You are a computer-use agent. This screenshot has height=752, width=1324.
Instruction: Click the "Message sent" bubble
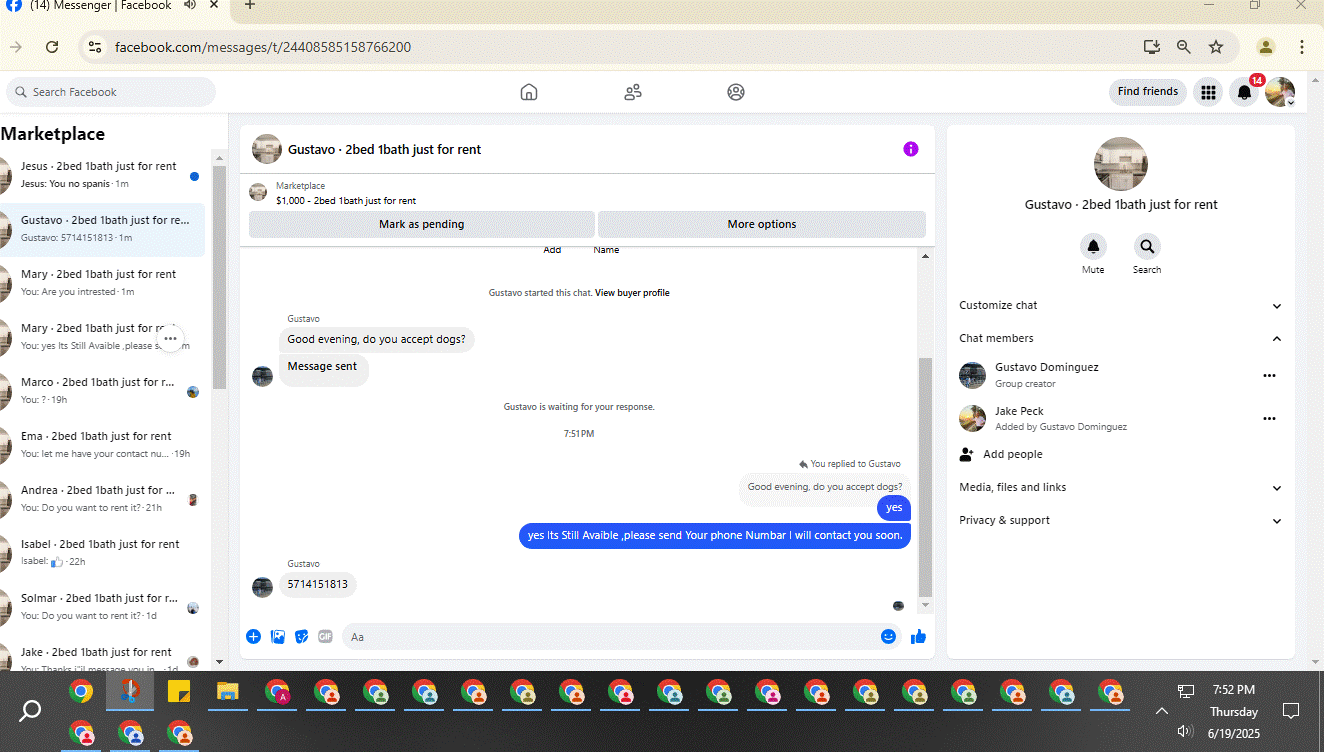(323, 367)
